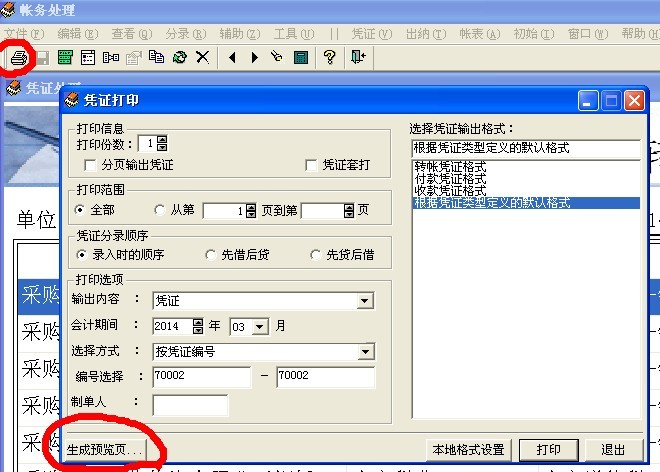Enable 凭证套打 checkbox

[311, 165]
